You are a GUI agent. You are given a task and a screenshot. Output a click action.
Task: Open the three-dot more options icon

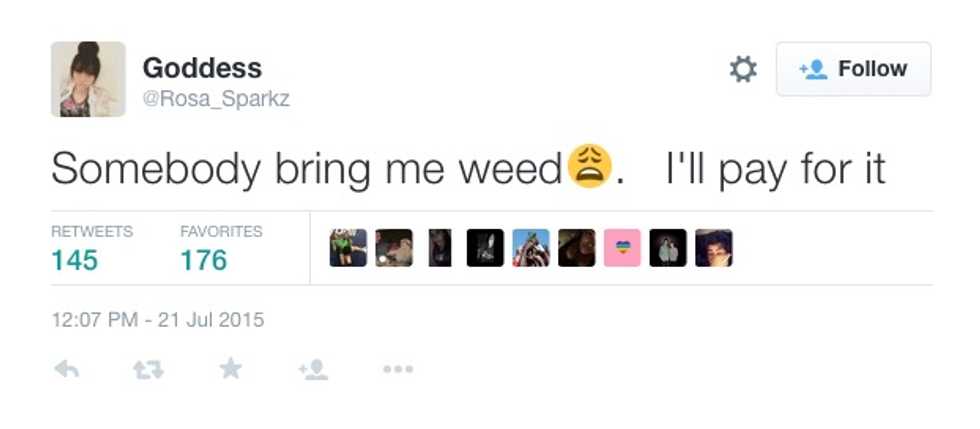[x=397, y=370]
